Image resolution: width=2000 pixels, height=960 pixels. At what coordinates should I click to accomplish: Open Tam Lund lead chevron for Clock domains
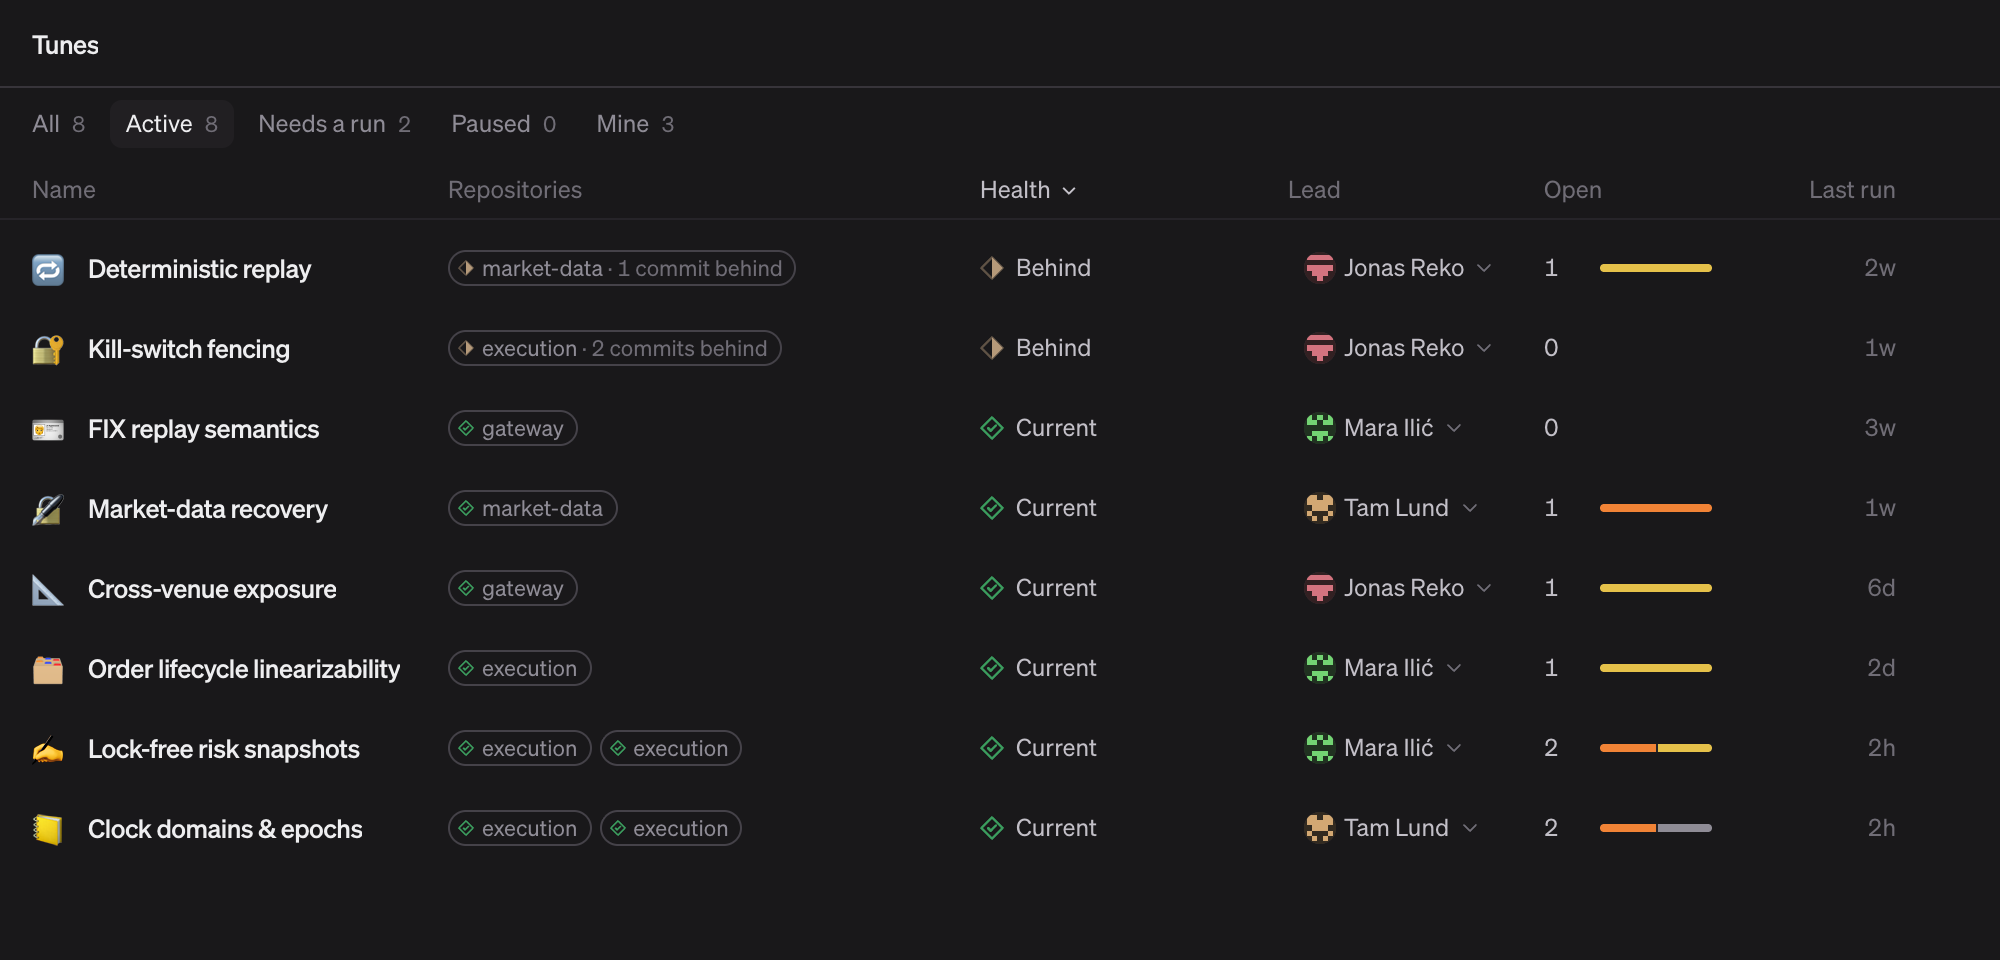(x=1470, y=828)
